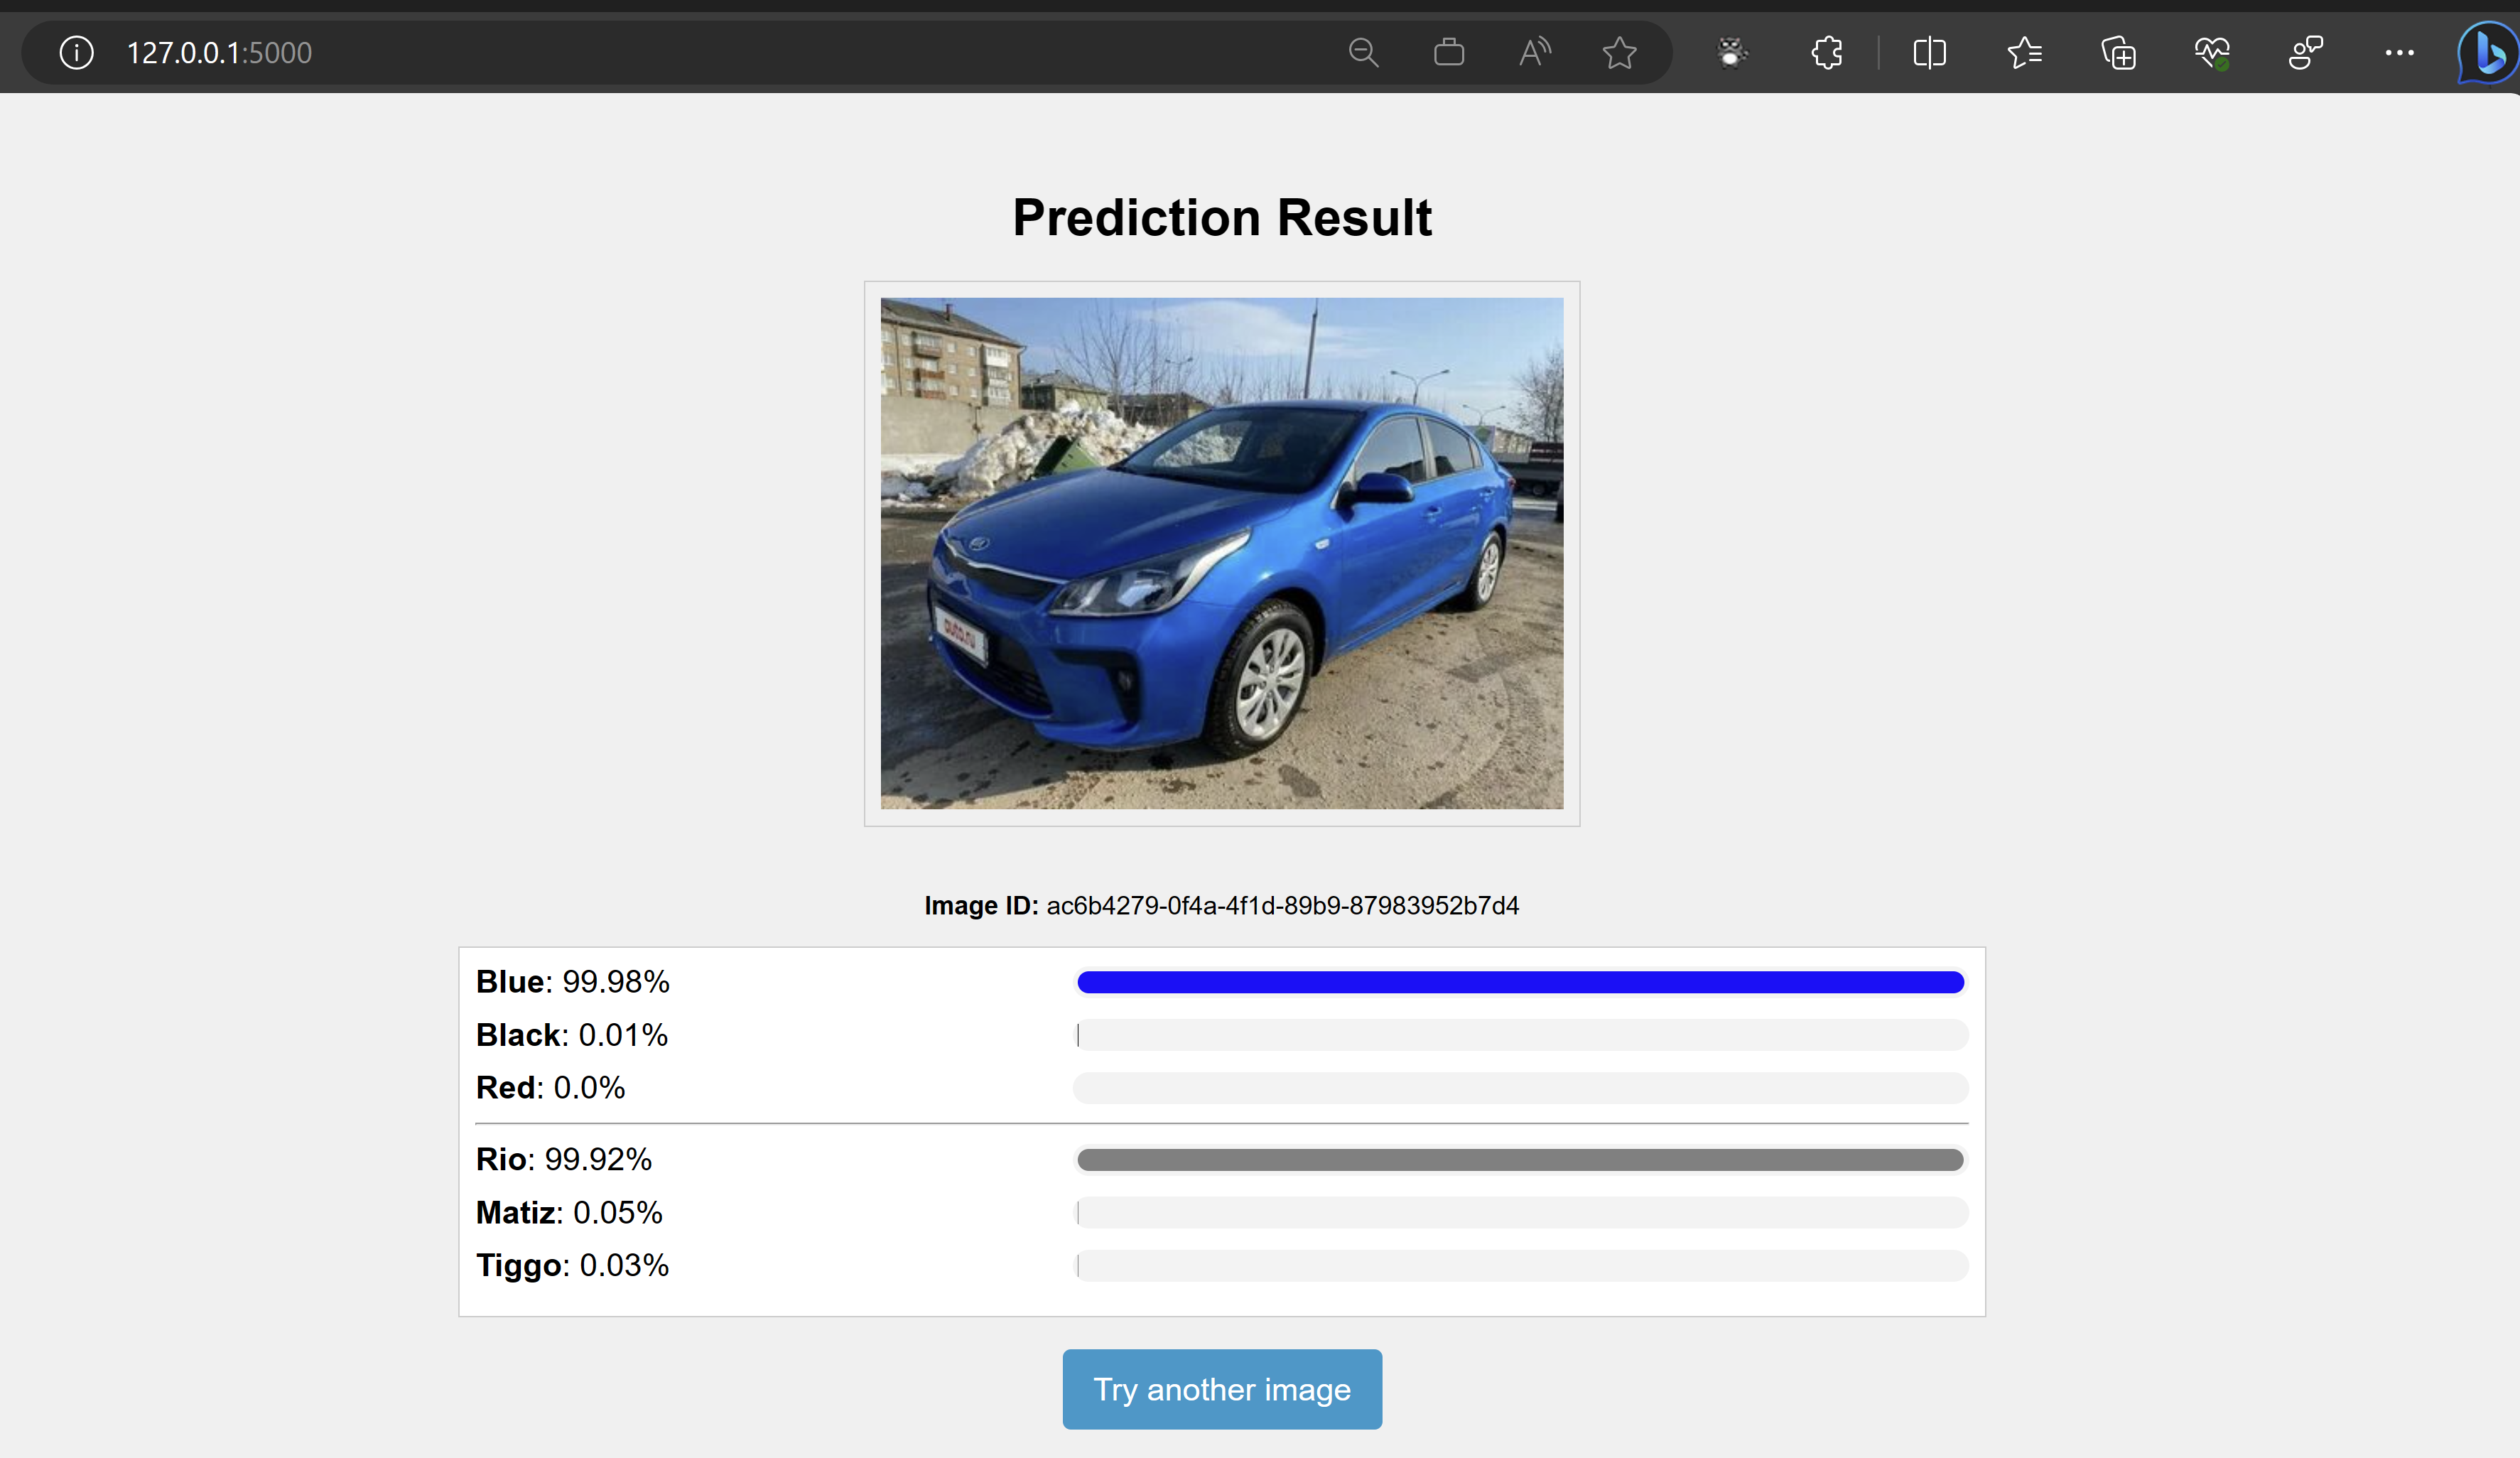
Task: Open Browser essentials heart icon
Action: [x=2212, y=52]
